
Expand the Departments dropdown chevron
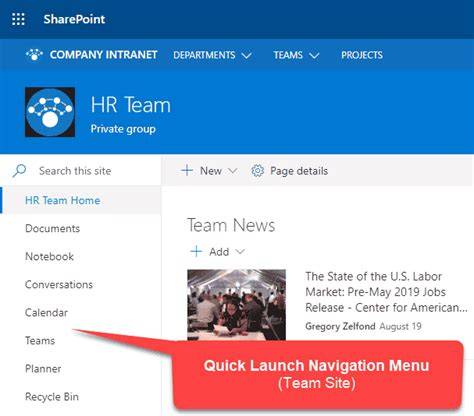(247, 55)
